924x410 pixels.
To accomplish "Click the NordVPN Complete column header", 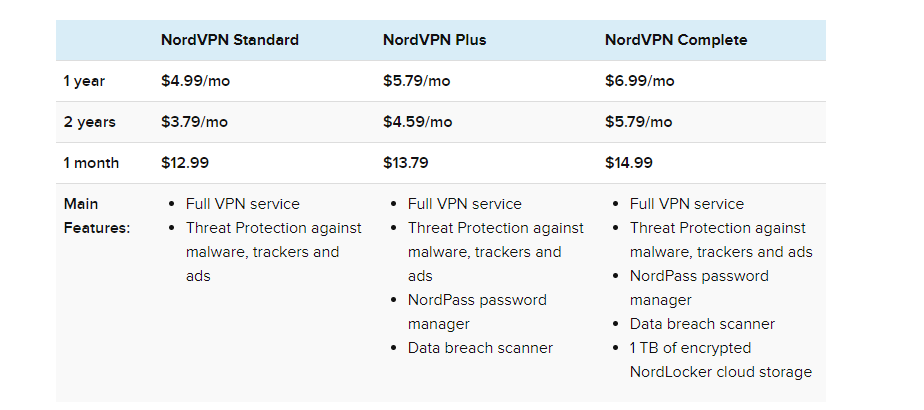I will pos(676,40).
